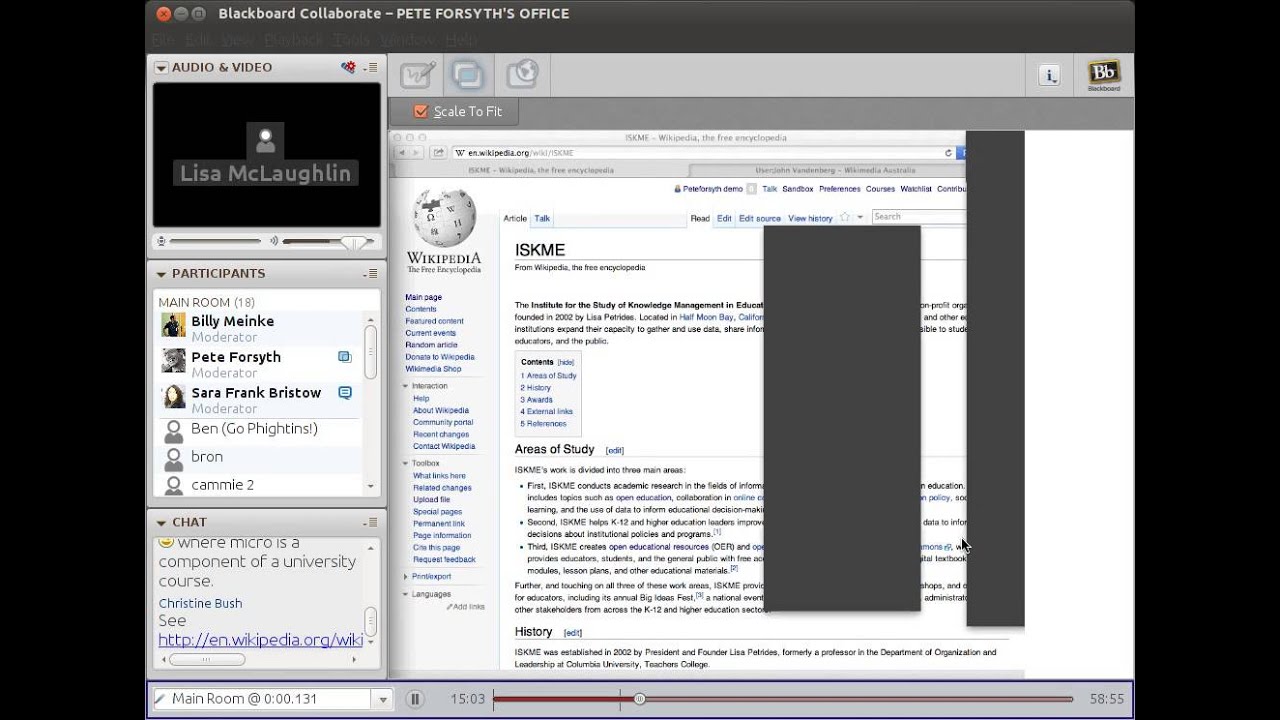Switch to Whiteboard mode icon

point(419,75)
